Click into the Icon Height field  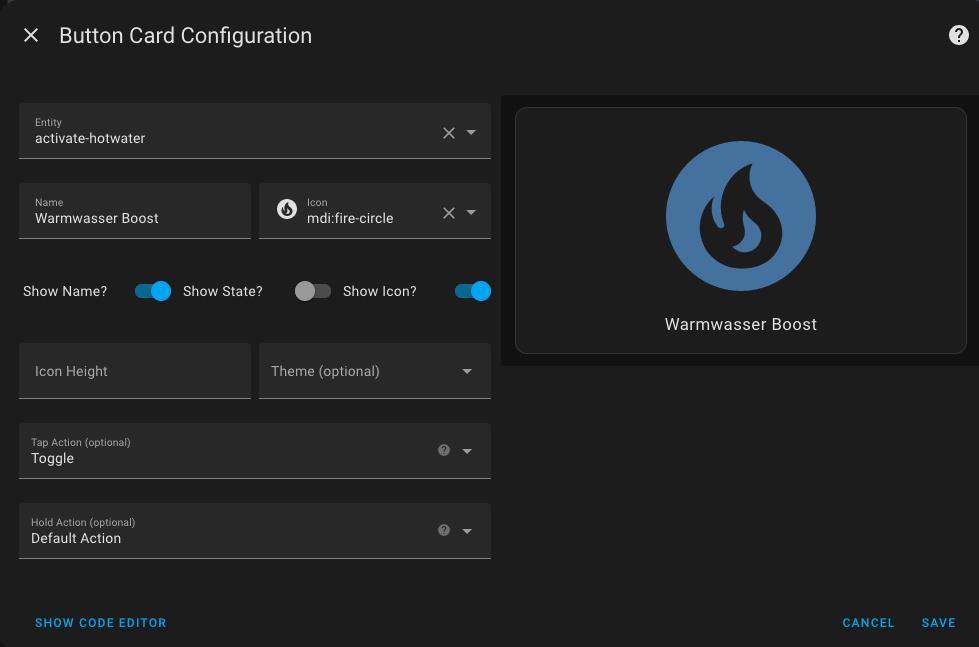(135, 371)
